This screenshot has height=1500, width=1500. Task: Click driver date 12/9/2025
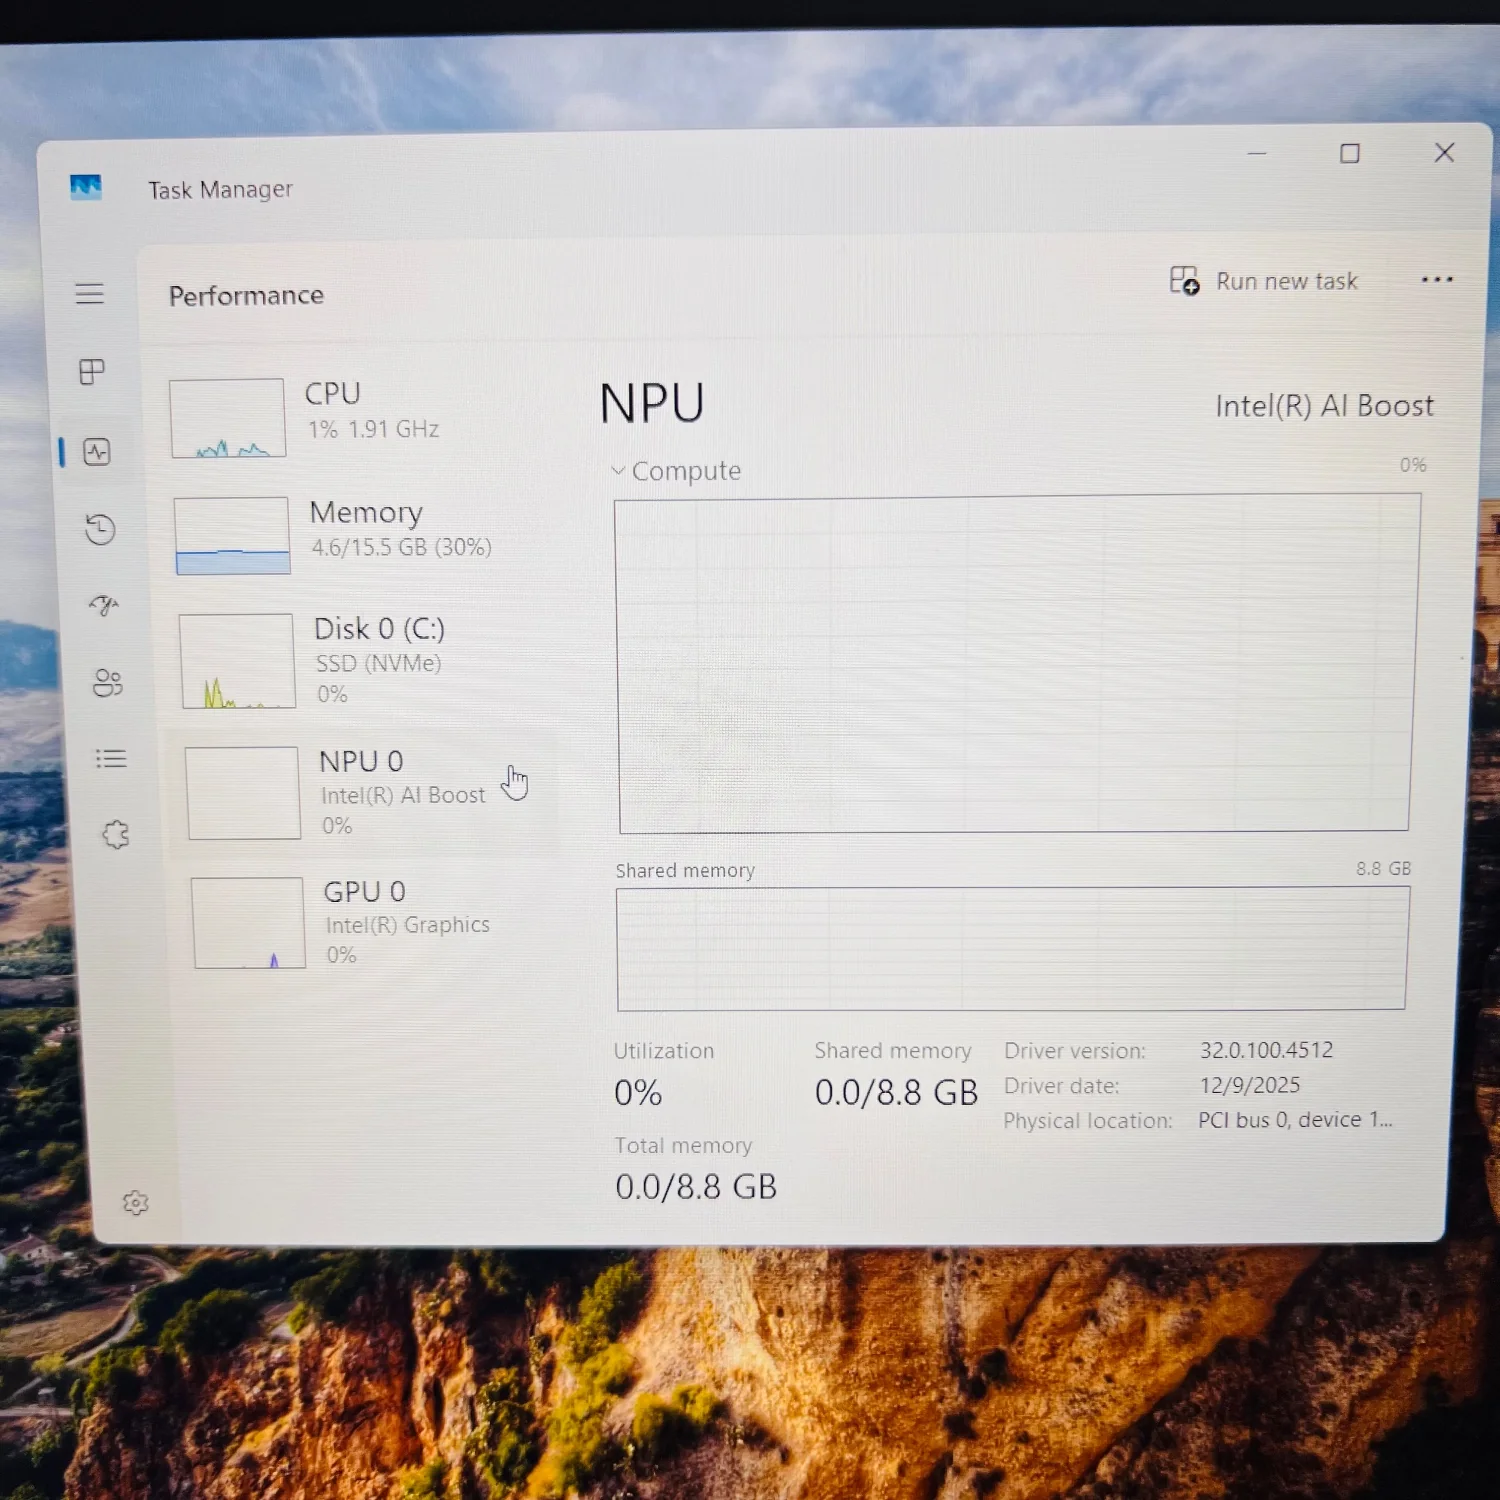coord(1250,1085)
